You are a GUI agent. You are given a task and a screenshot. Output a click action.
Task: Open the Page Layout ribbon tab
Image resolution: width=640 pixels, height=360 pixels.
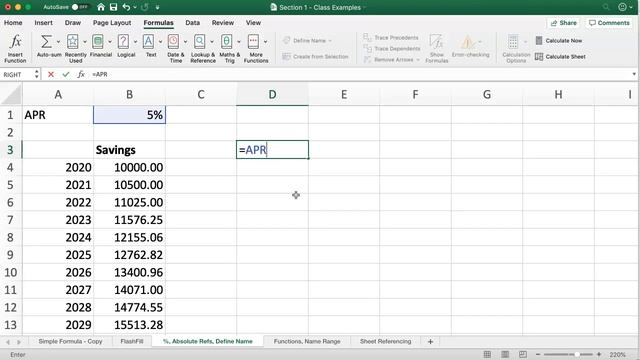click(112, 23)
